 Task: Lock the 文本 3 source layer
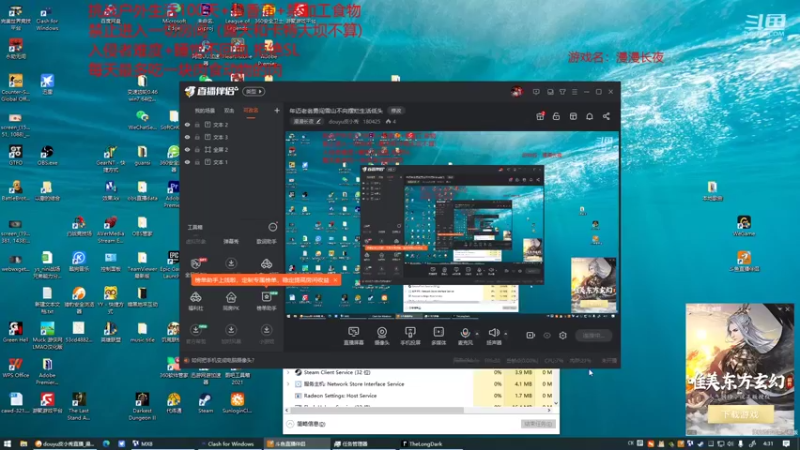click(x=197, y=137)
